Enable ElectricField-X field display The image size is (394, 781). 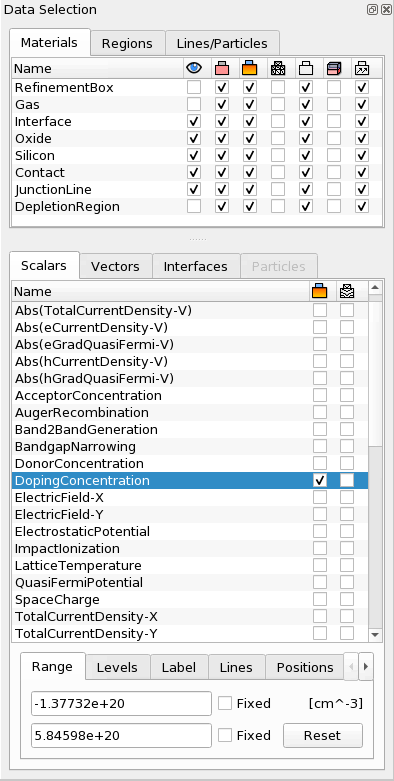pyautogui.click(x=320, y=498)
